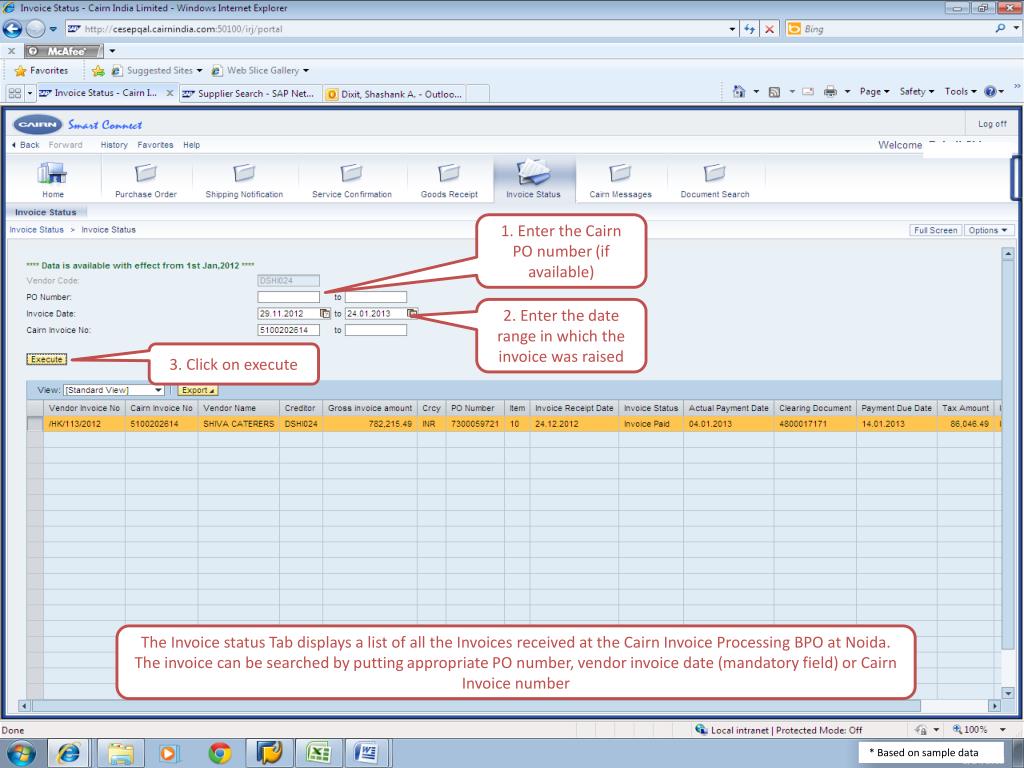The height and width of the screenshot is (768, 1024).
Task: Open the address bar history dropdown arrow
Action: pyautogui.click(x=732, y=29)
